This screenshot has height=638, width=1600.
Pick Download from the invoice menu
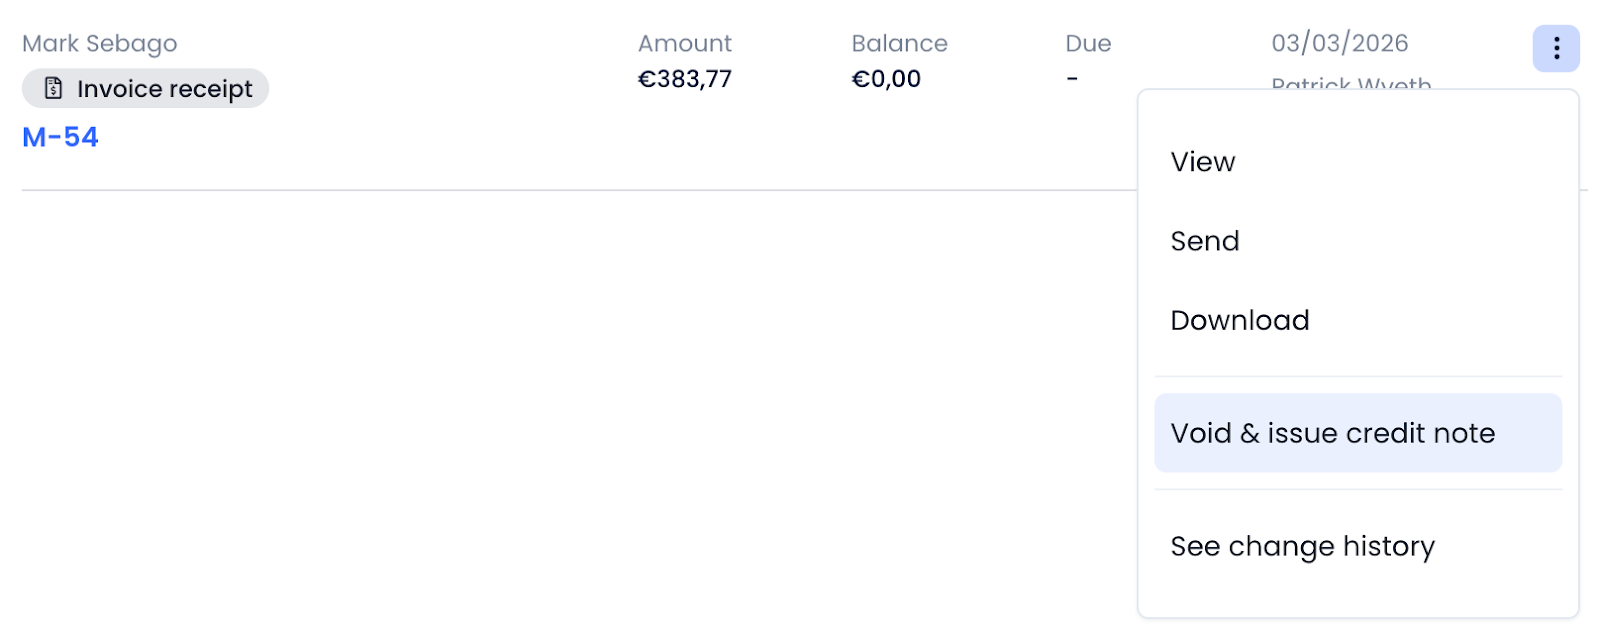[1240, 320]
